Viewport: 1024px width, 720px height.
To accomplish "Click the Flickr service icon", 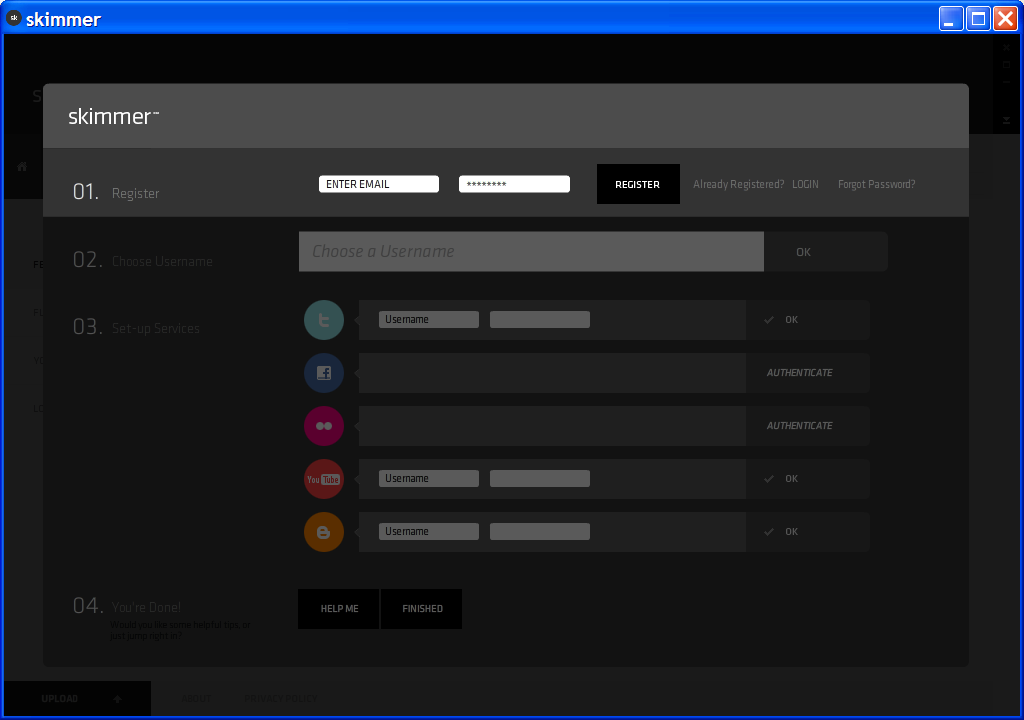I will pos(324,426).
